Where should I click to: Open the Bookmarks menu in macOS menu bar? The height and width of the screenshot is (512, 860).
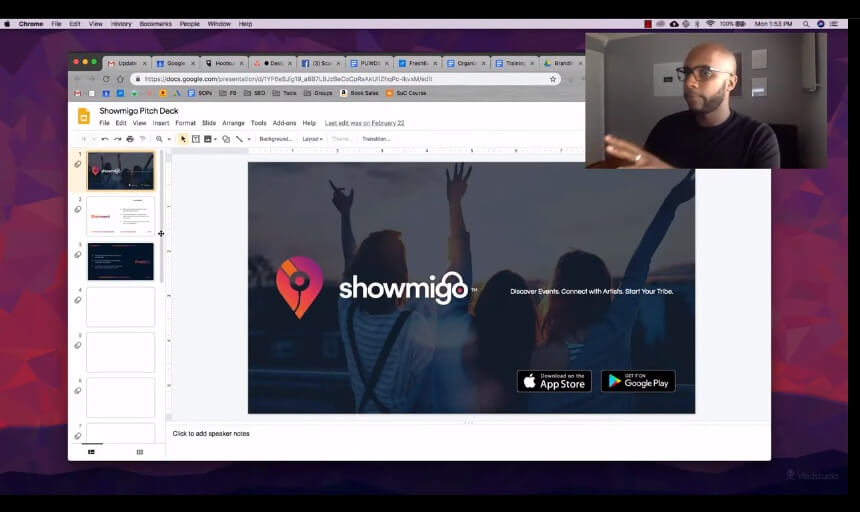coord(155,24)
